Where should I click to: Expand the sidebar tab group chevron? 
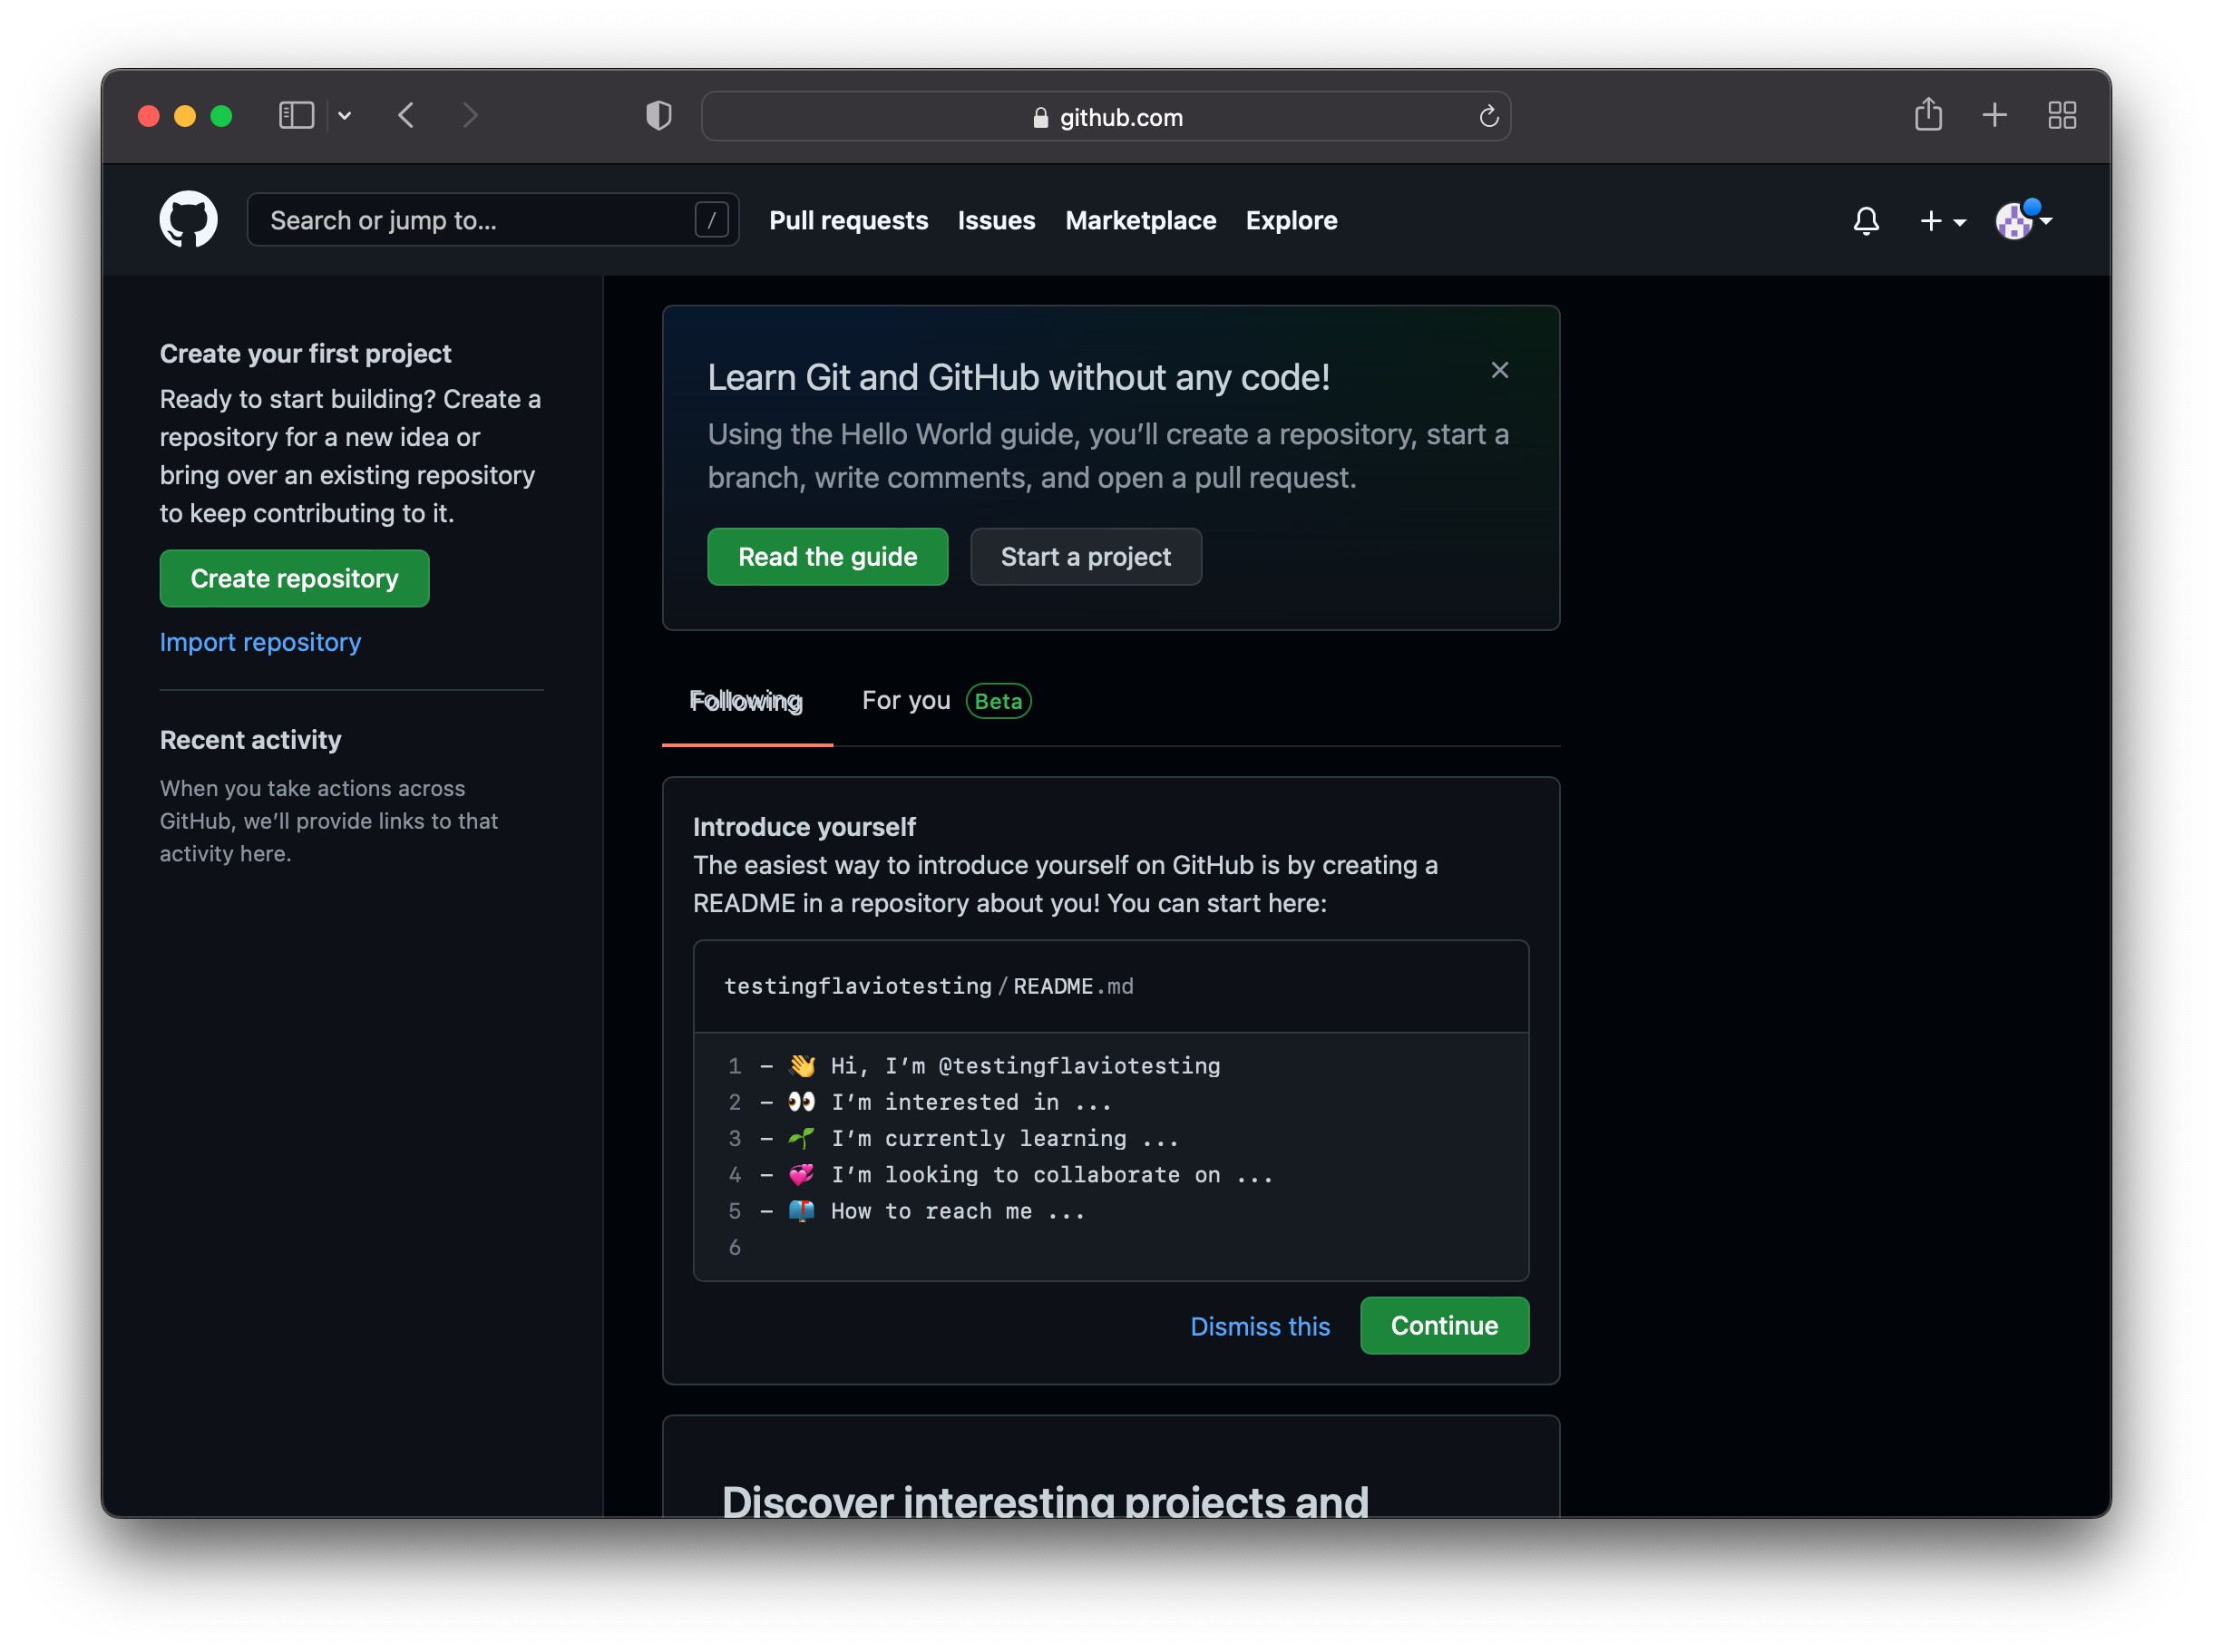(x=344, y=116)
